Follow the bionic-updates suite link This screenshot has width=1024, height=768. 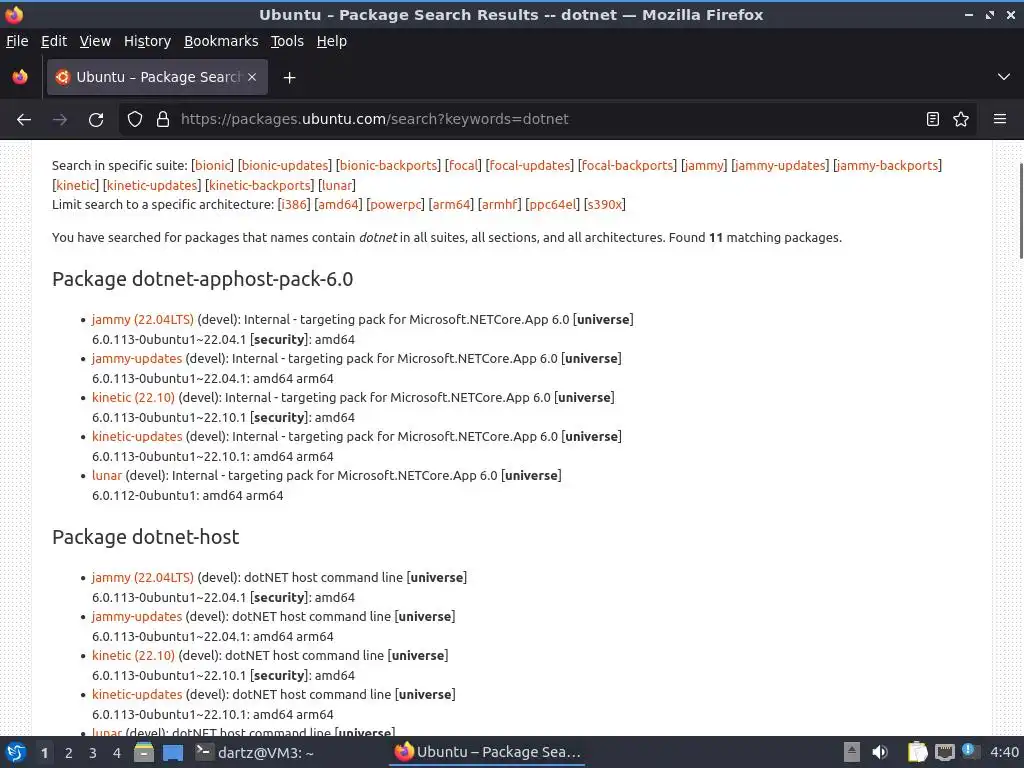click(285, 166)
